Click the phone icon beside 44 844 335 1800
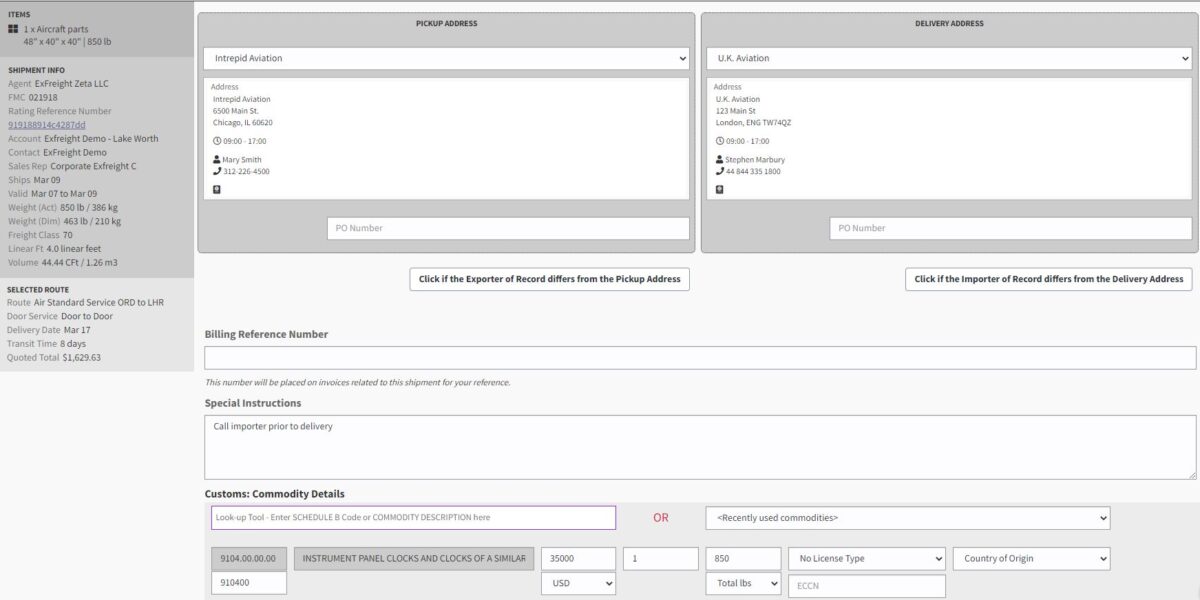The width and height of the screenshot is (1200, 600). (720, 172)
